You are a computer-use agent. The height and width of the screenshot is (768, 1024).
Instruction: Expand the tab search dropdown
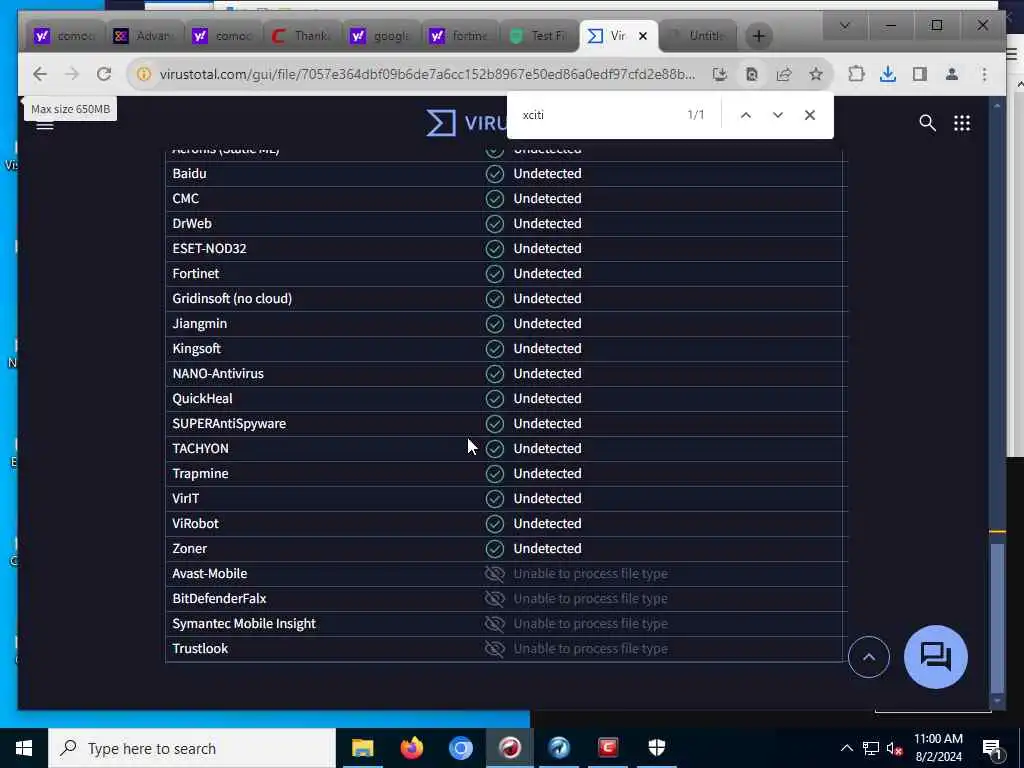click(844, 25)
